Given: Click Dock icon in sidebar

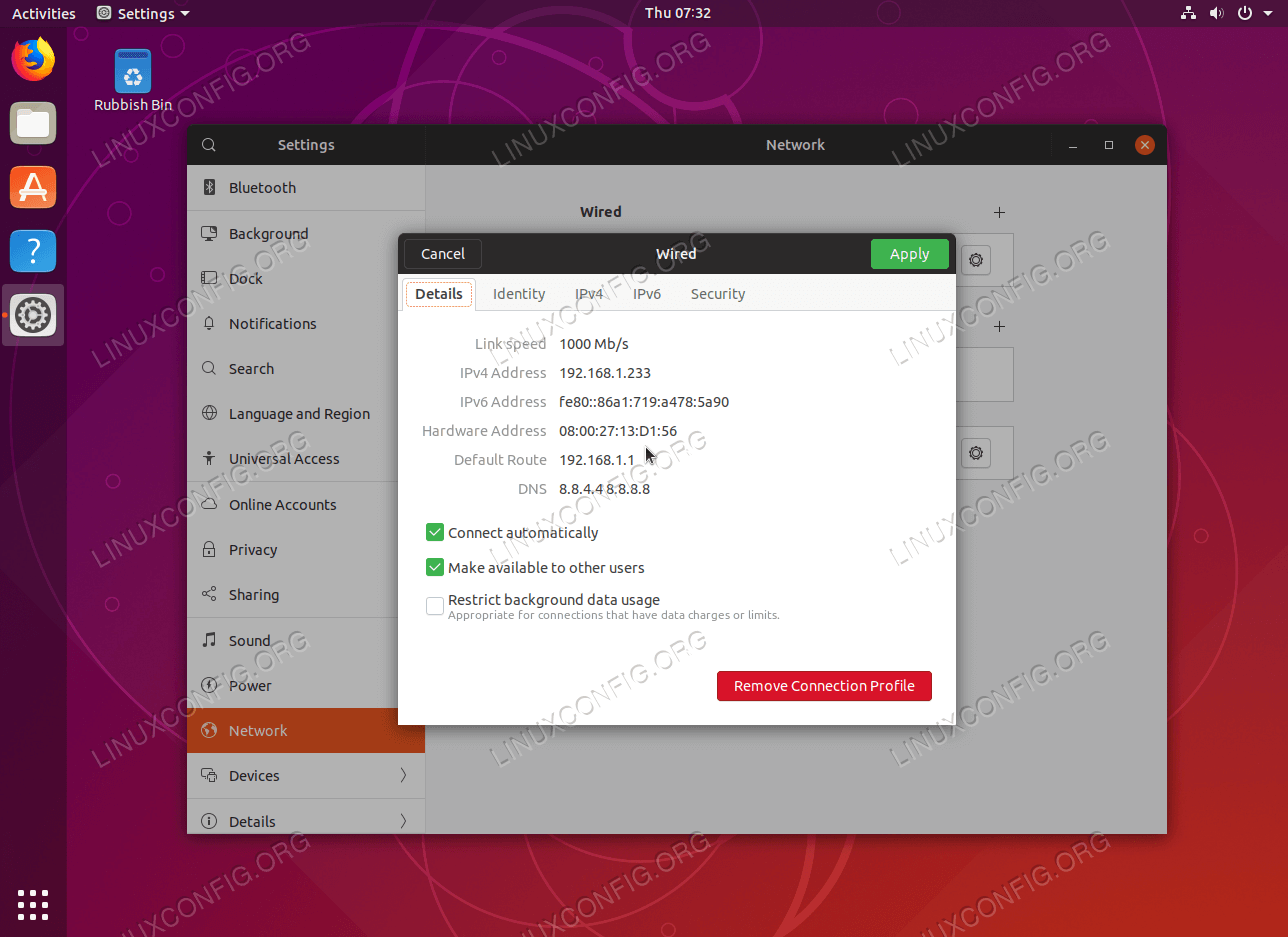Looking at the screenshot, I should pos(209,278).
